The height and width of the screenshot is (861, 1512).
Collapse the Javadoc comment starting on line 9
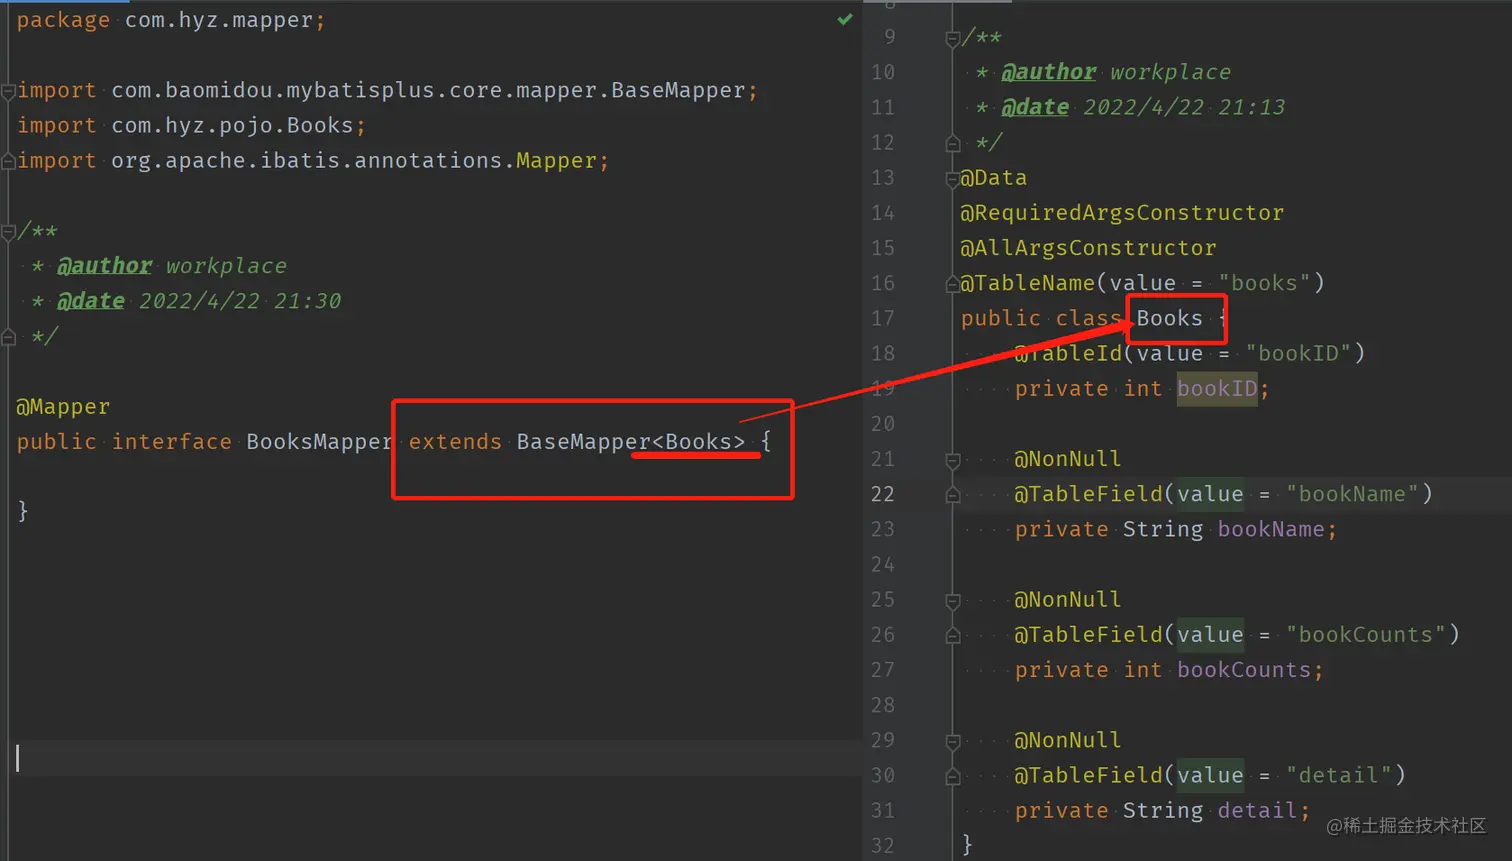click(953, 38)
